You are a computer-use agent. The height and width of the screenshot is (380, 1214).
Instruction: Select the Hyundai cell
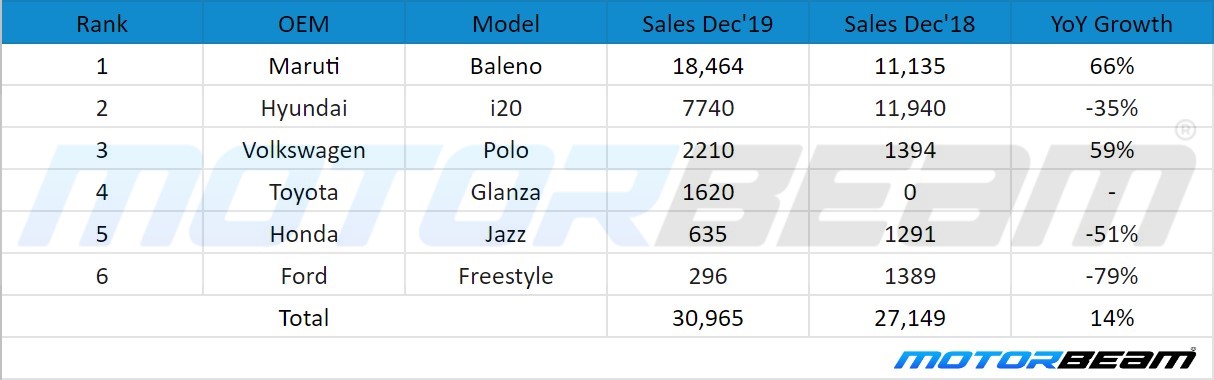point(304,108)
